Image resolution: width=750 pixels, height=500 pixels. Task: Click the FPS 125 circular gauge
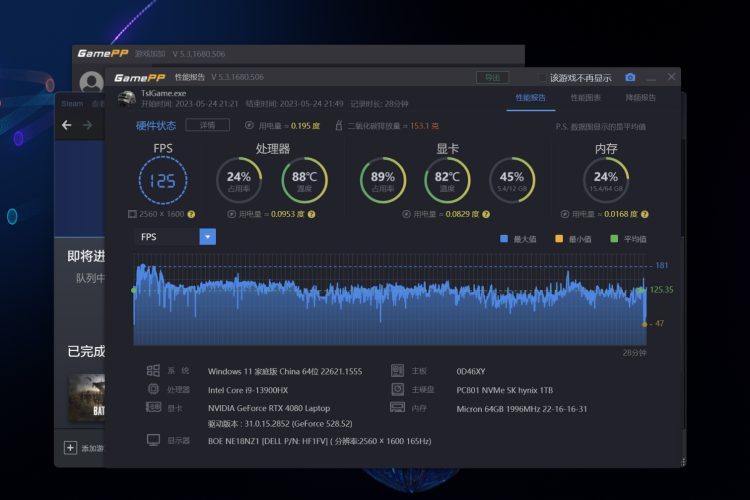[163, 180]
